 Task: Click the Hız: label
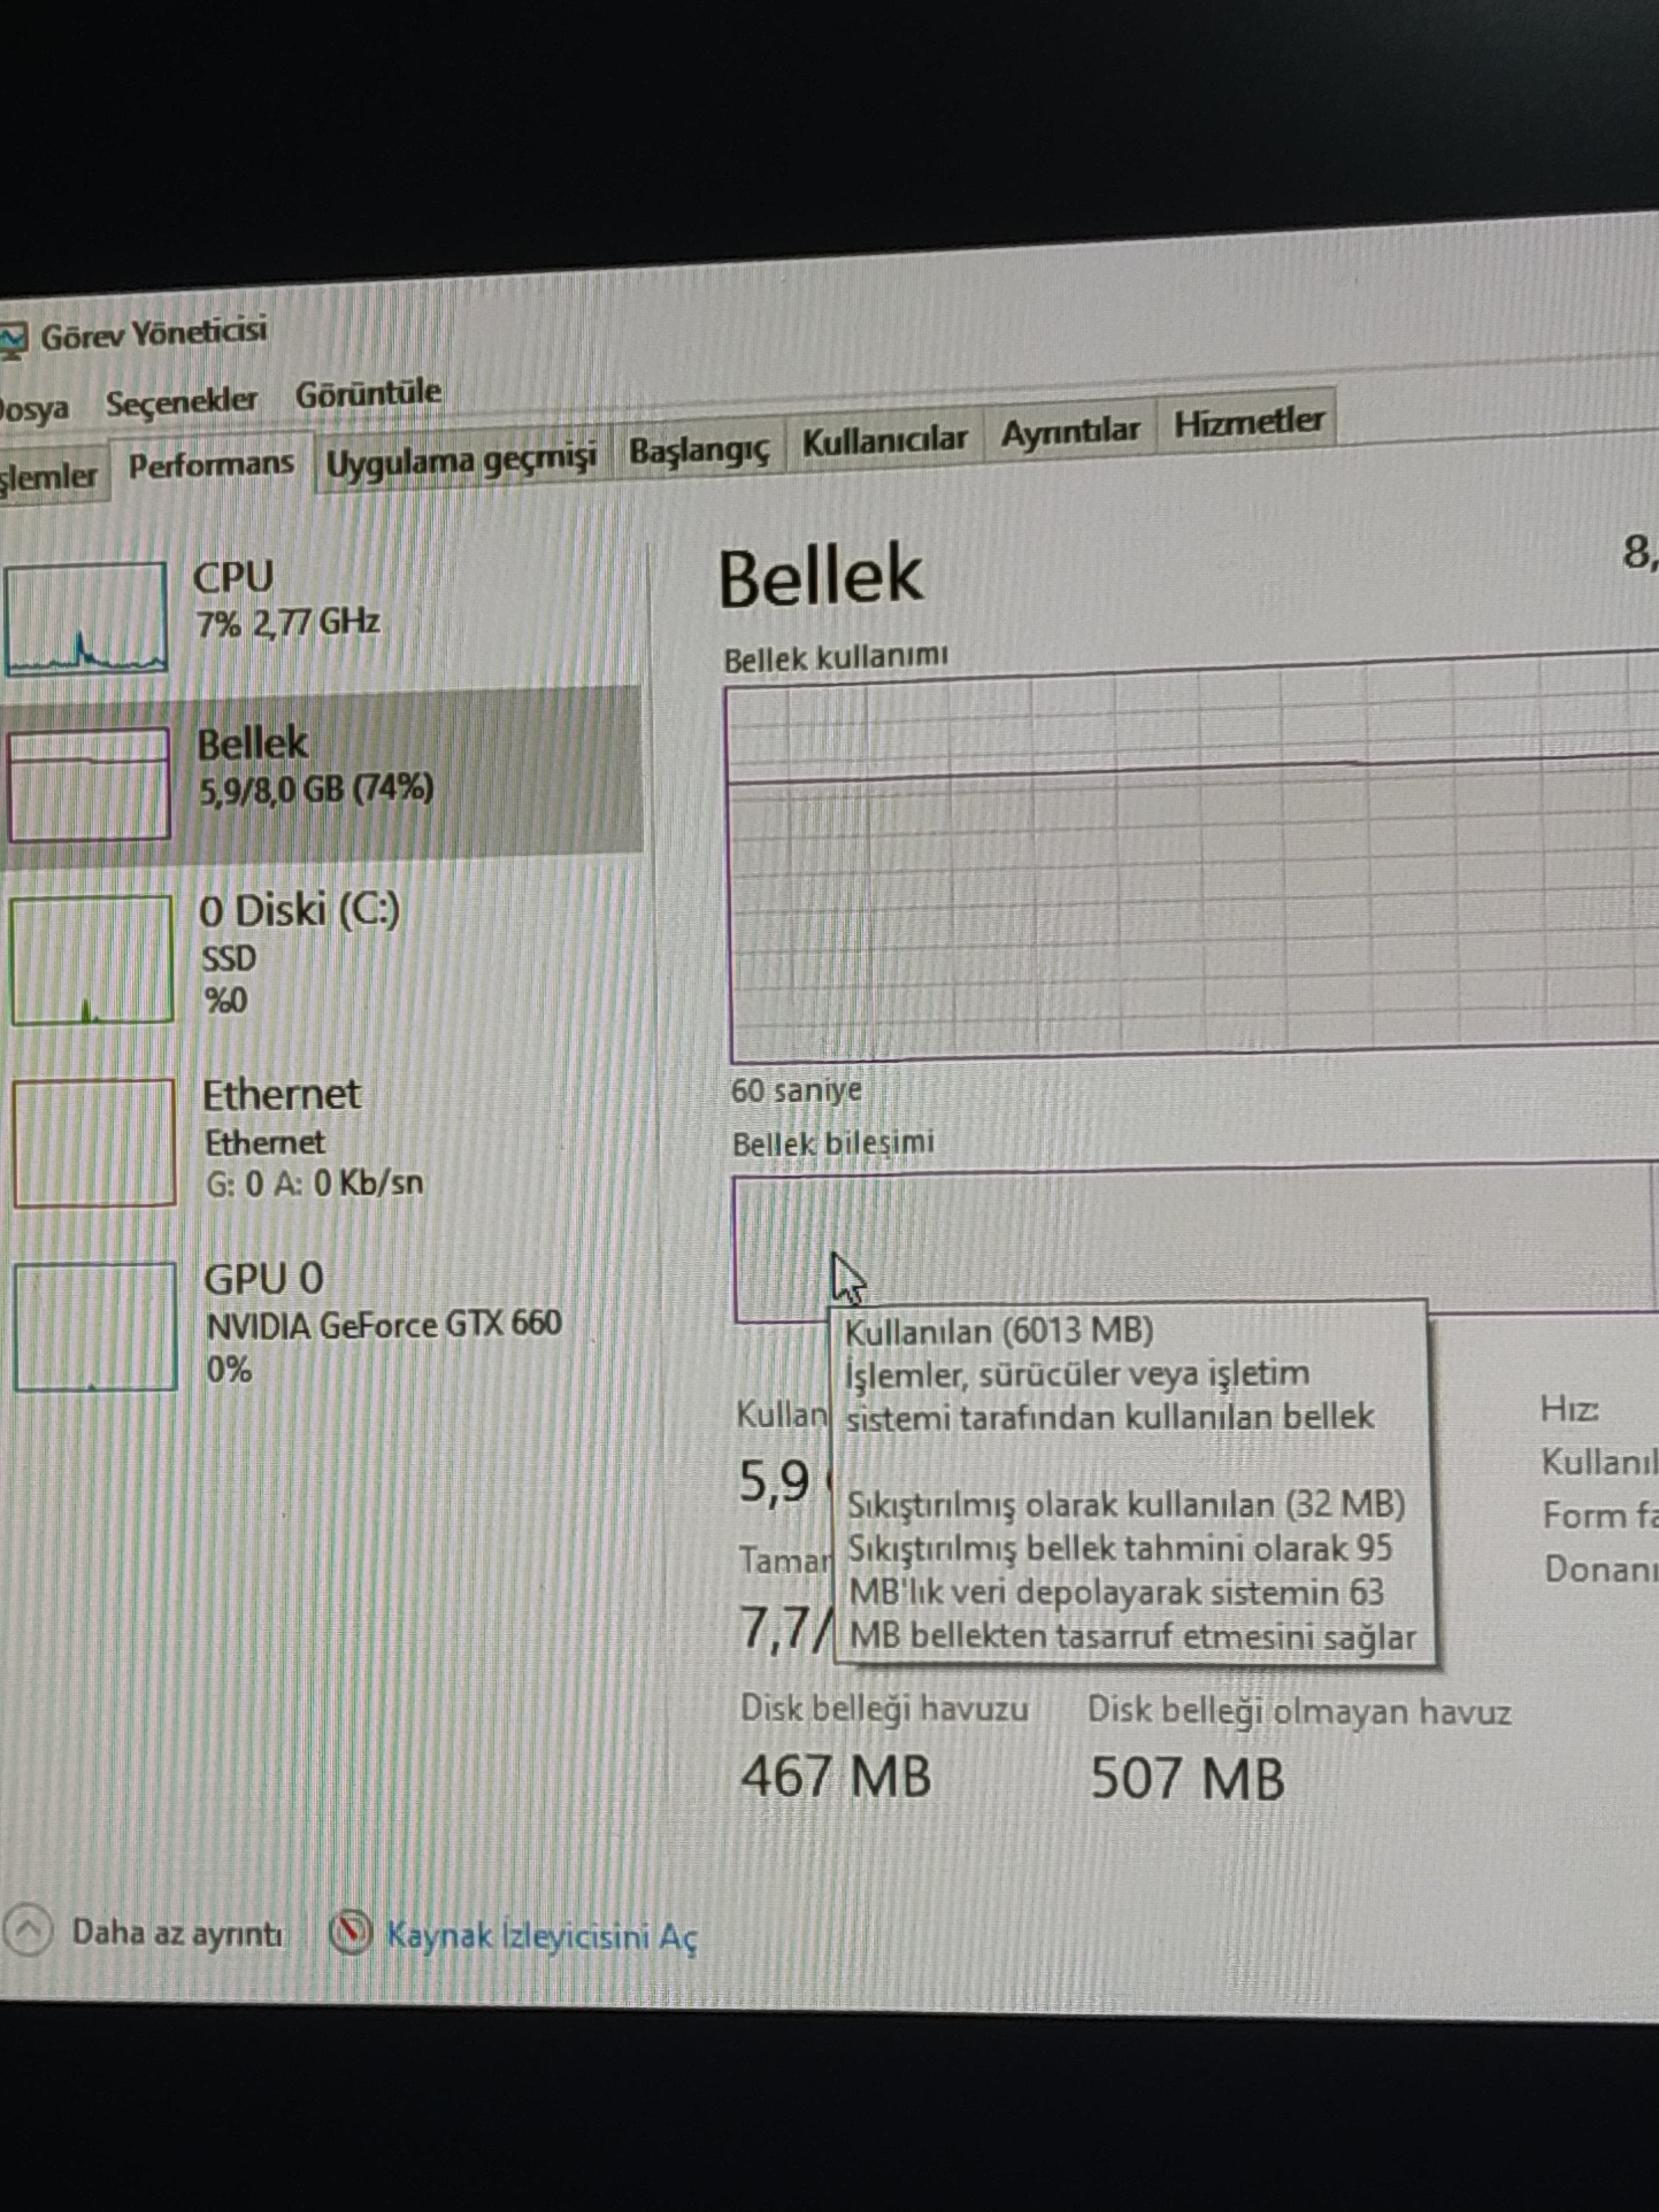tap(1569, 1409)
